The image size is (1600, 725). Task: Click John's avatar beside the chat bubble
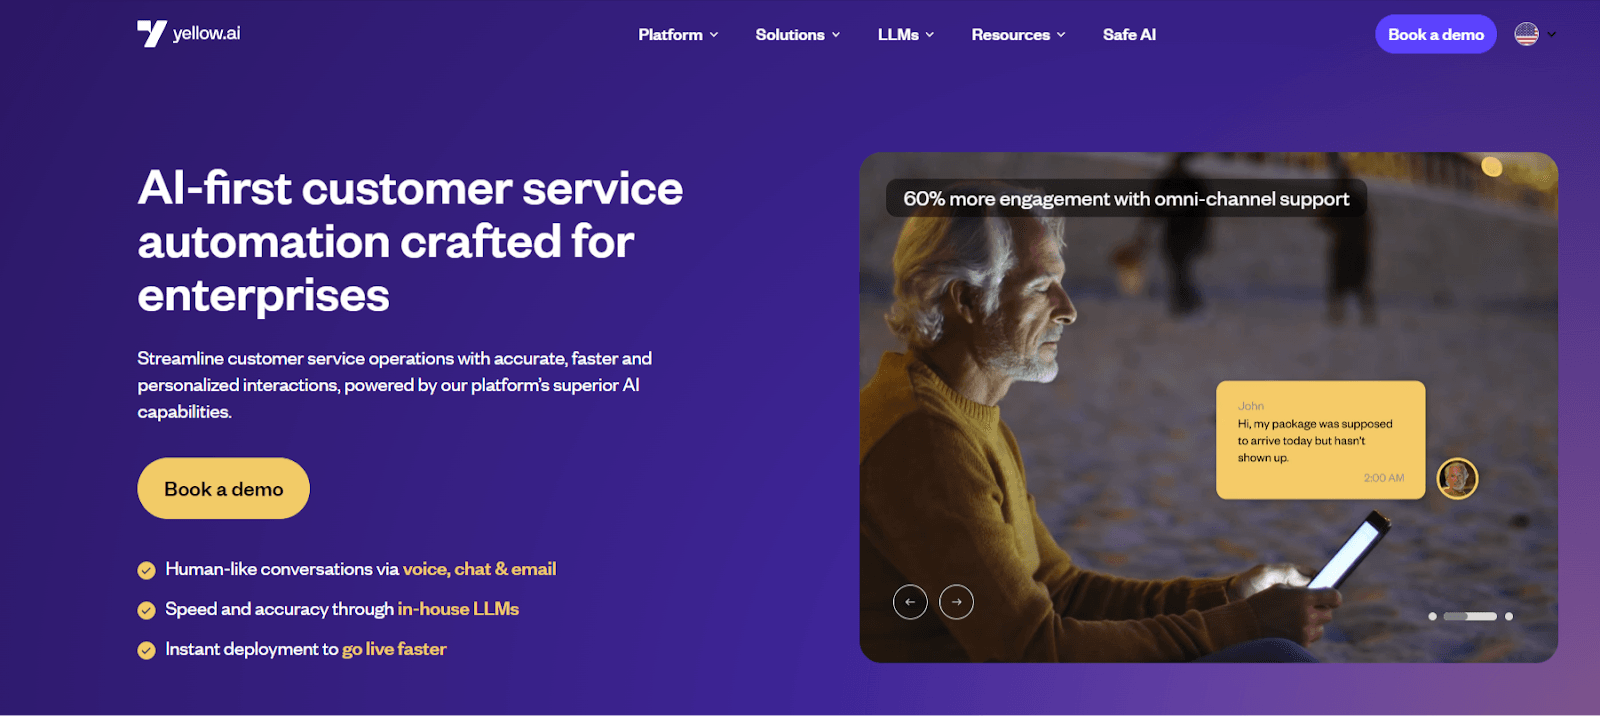(x=1458, y=479)
